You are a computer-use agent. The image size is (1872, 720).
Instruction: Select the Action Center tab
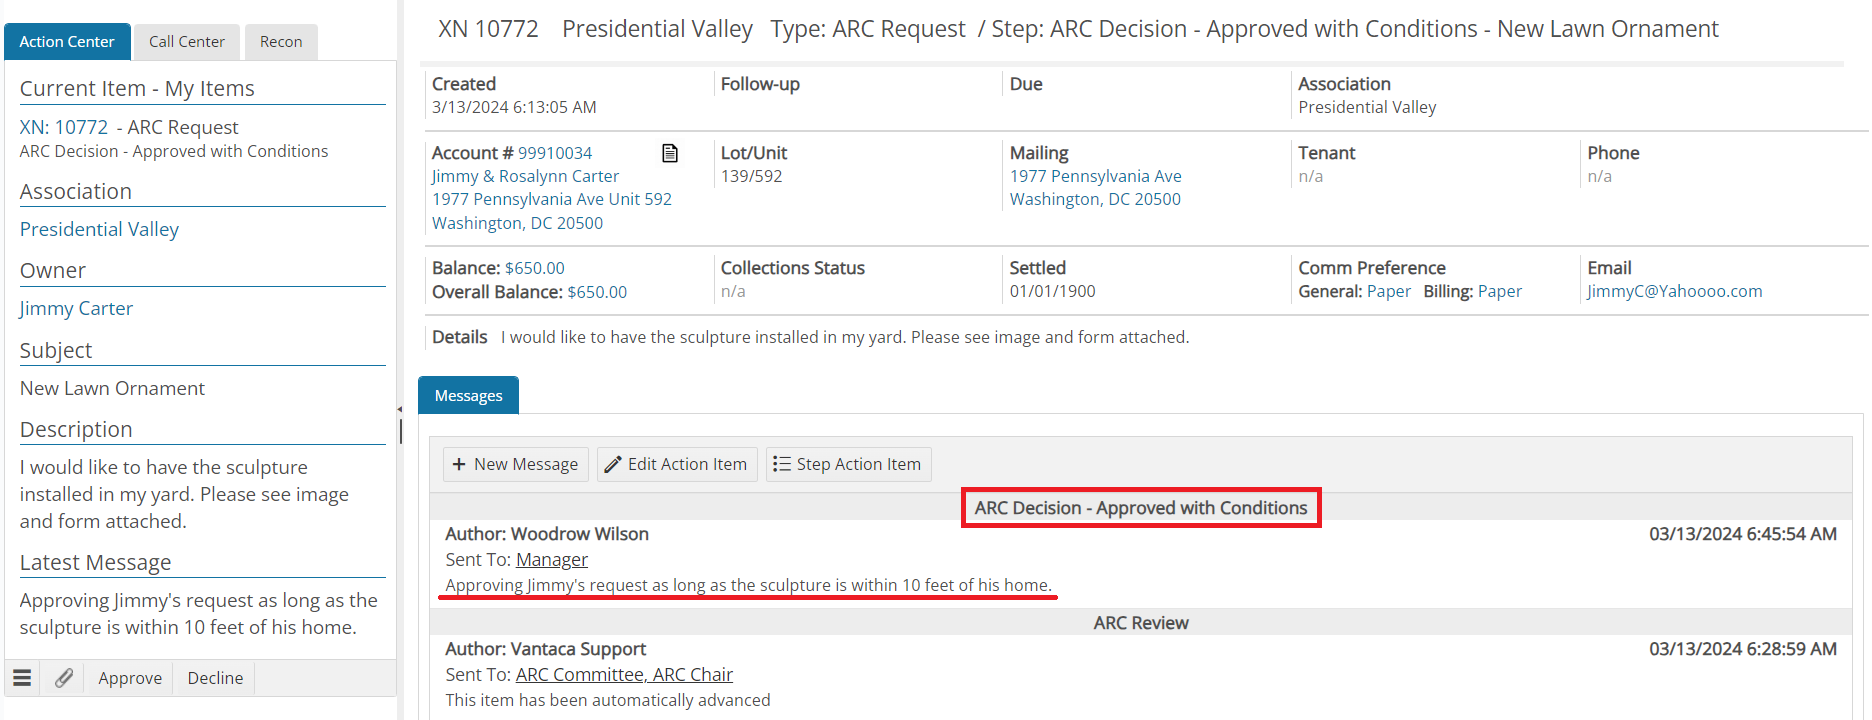[x=67, y=42]
